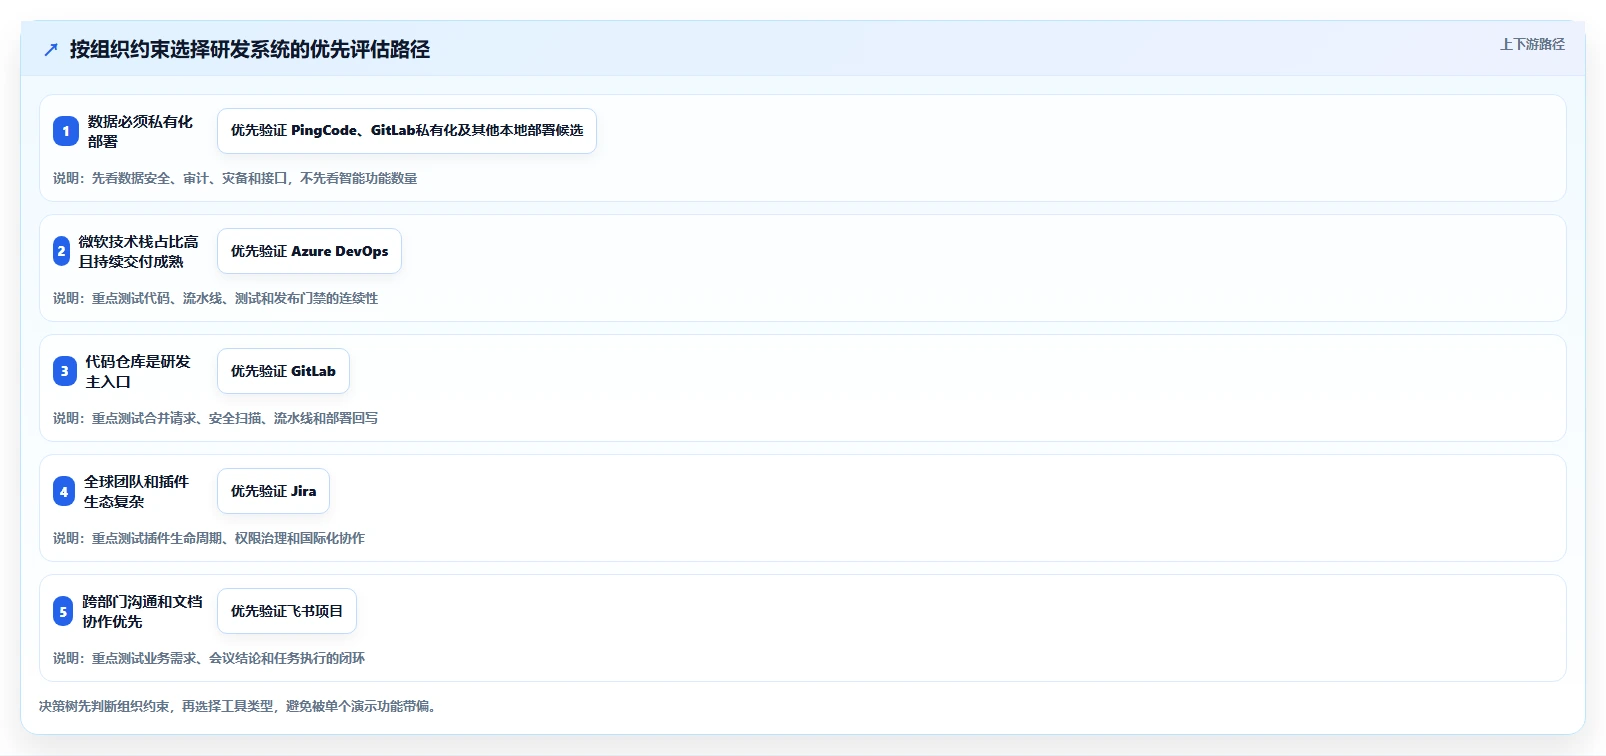
Task: Click the 优先验证 Jira box
Action: [273, 491]
